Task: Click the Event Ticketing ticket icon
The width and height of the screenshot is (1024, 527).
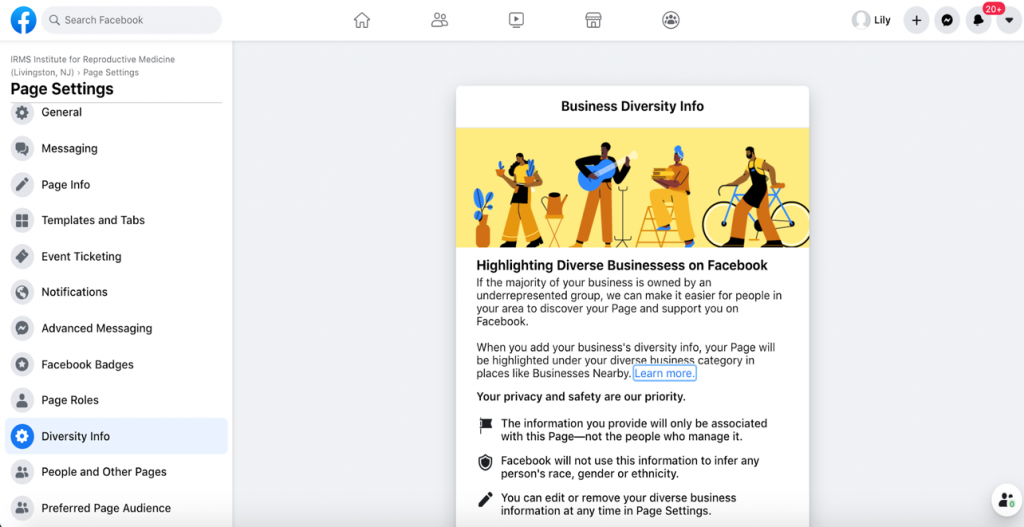Action: pyautogui.click(x=22, y=257)
